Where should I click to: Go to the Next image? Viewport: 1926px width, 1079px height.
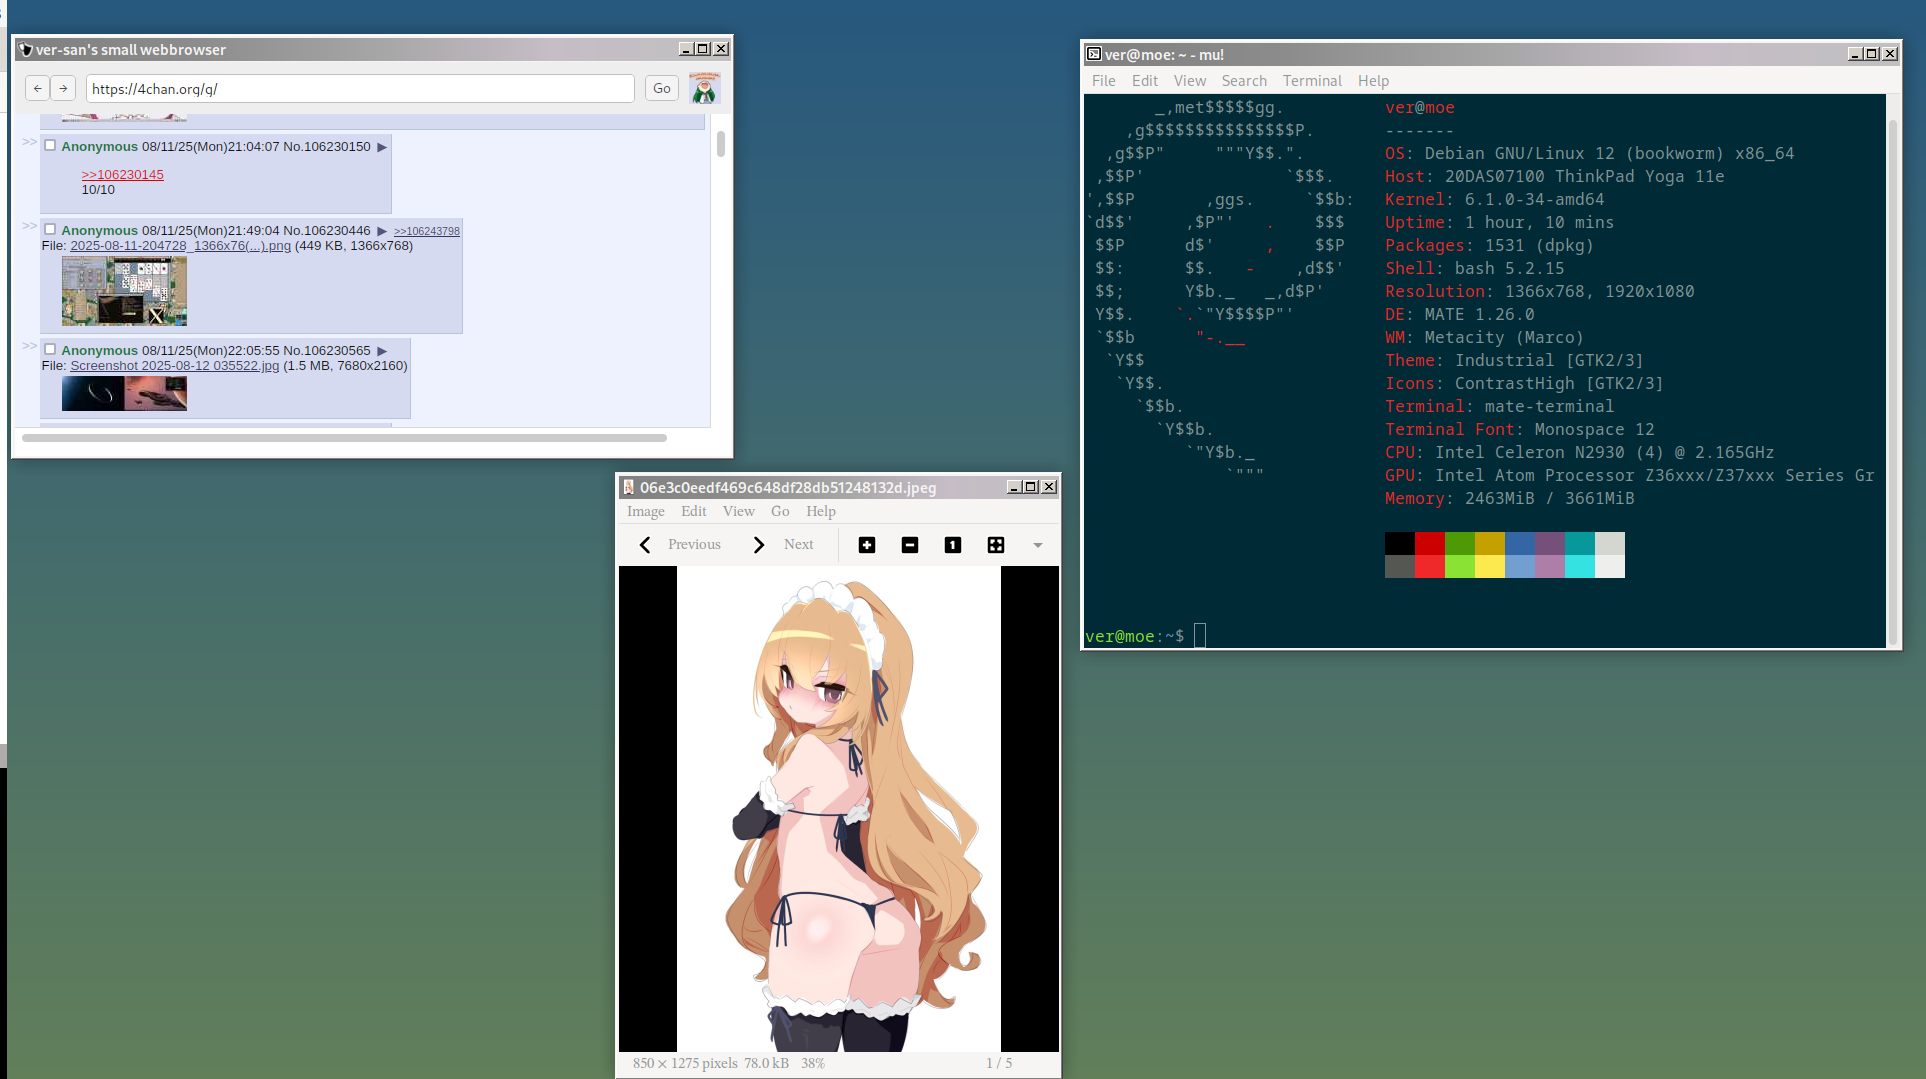coord(784,545)
